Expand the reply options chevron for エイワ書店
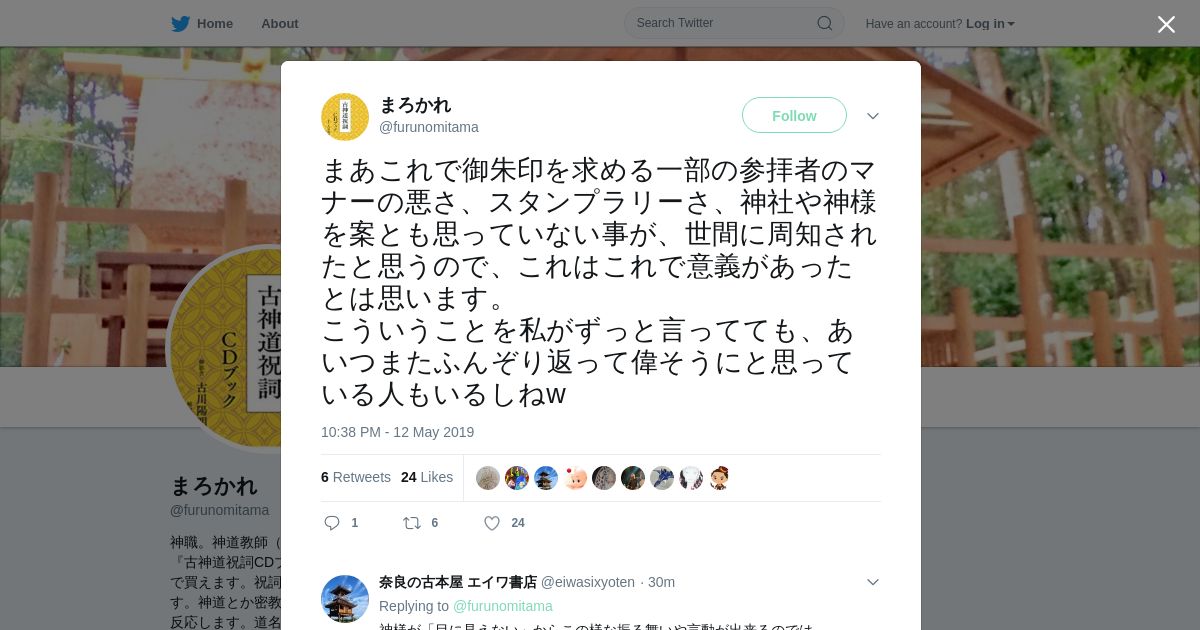 pos(873,582)
